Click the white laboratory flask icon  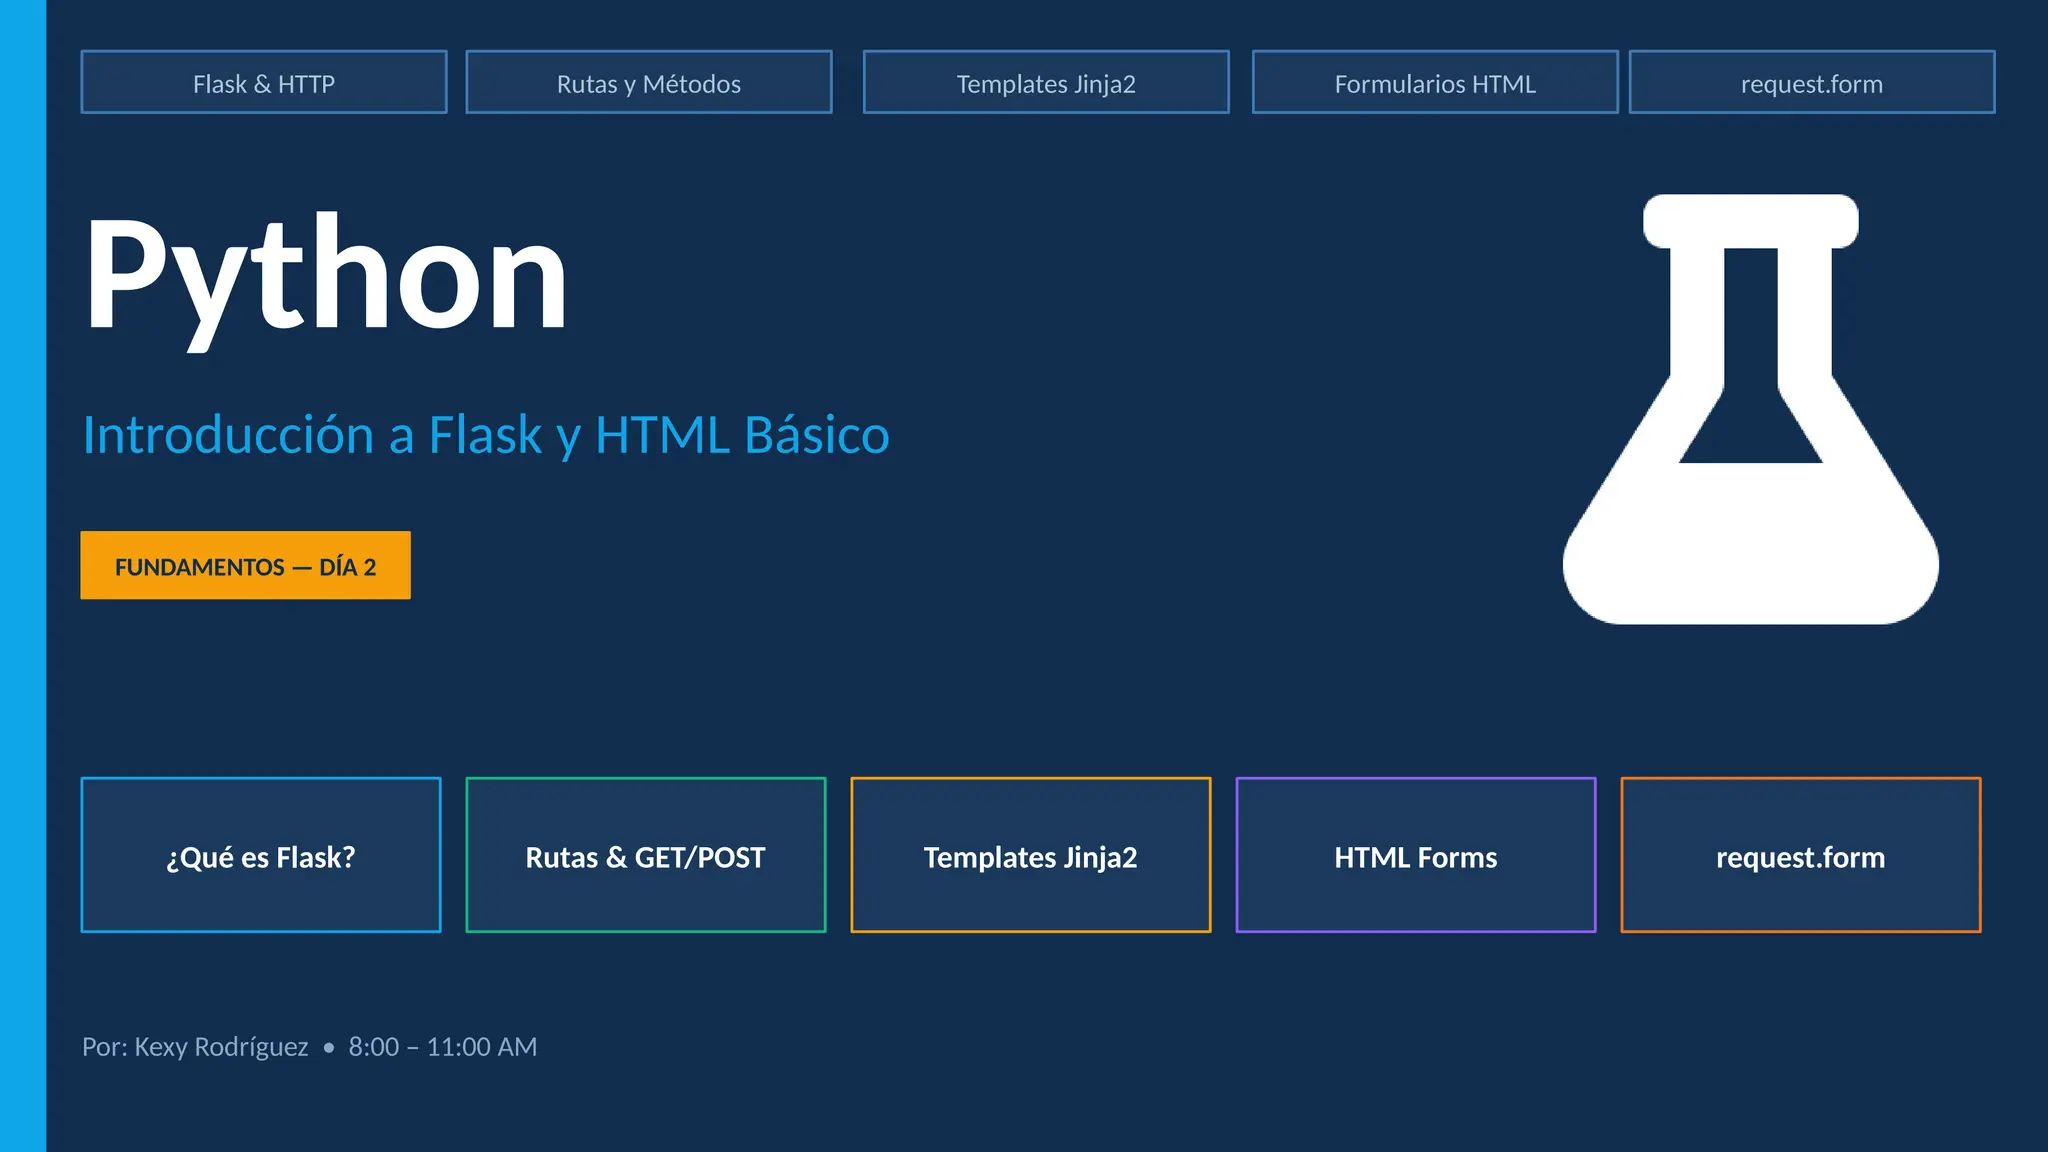[x=1750, y=540]
